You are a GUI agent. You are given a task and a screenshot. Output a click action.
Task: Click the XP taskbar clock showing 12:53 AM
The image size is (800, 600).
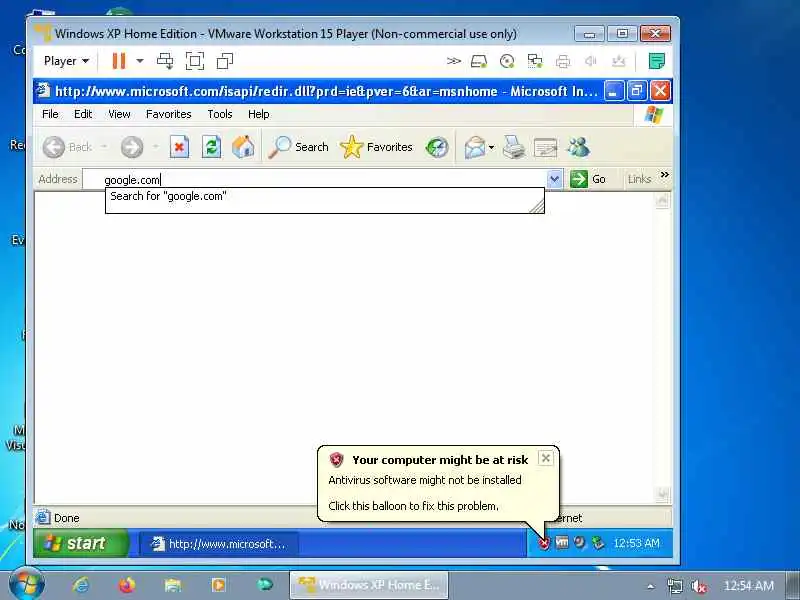click(x=637, y=543)
